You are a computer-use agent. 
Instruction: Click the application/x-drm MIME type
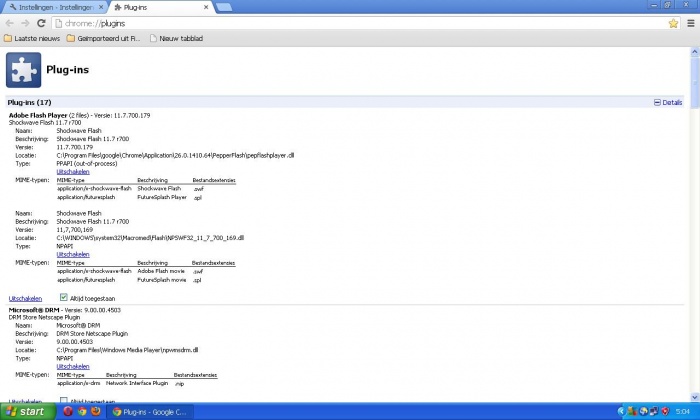point(79,383)
